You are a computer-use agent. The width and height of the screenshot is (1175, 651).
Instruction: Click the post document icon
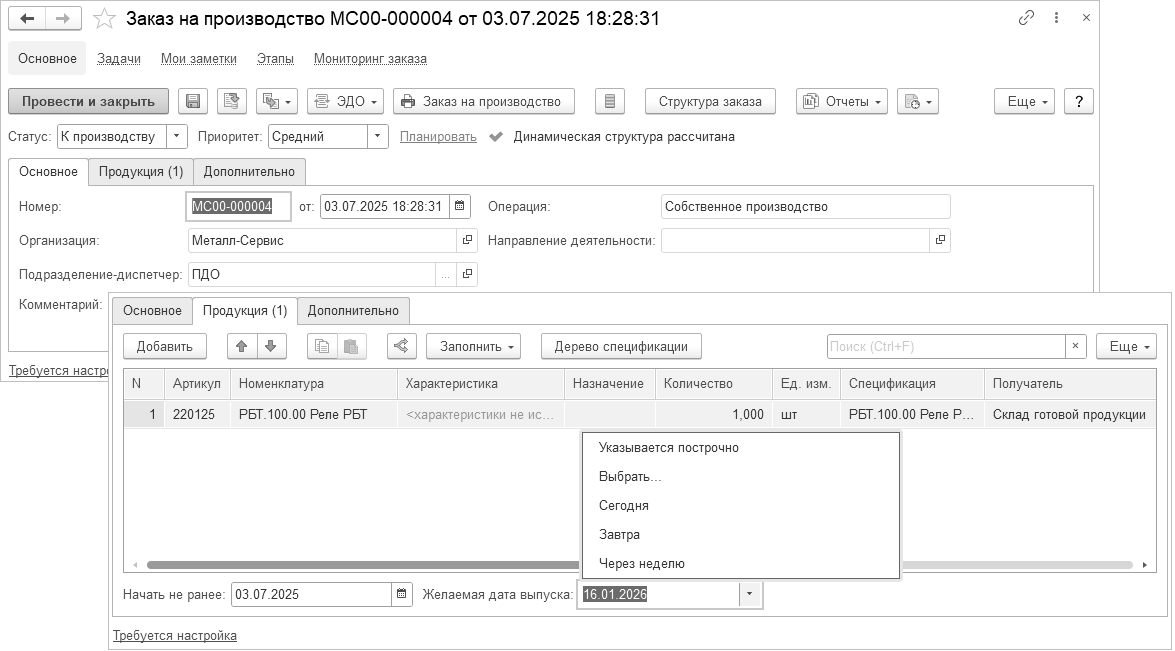pyautogui.click(x=232, y=101)
